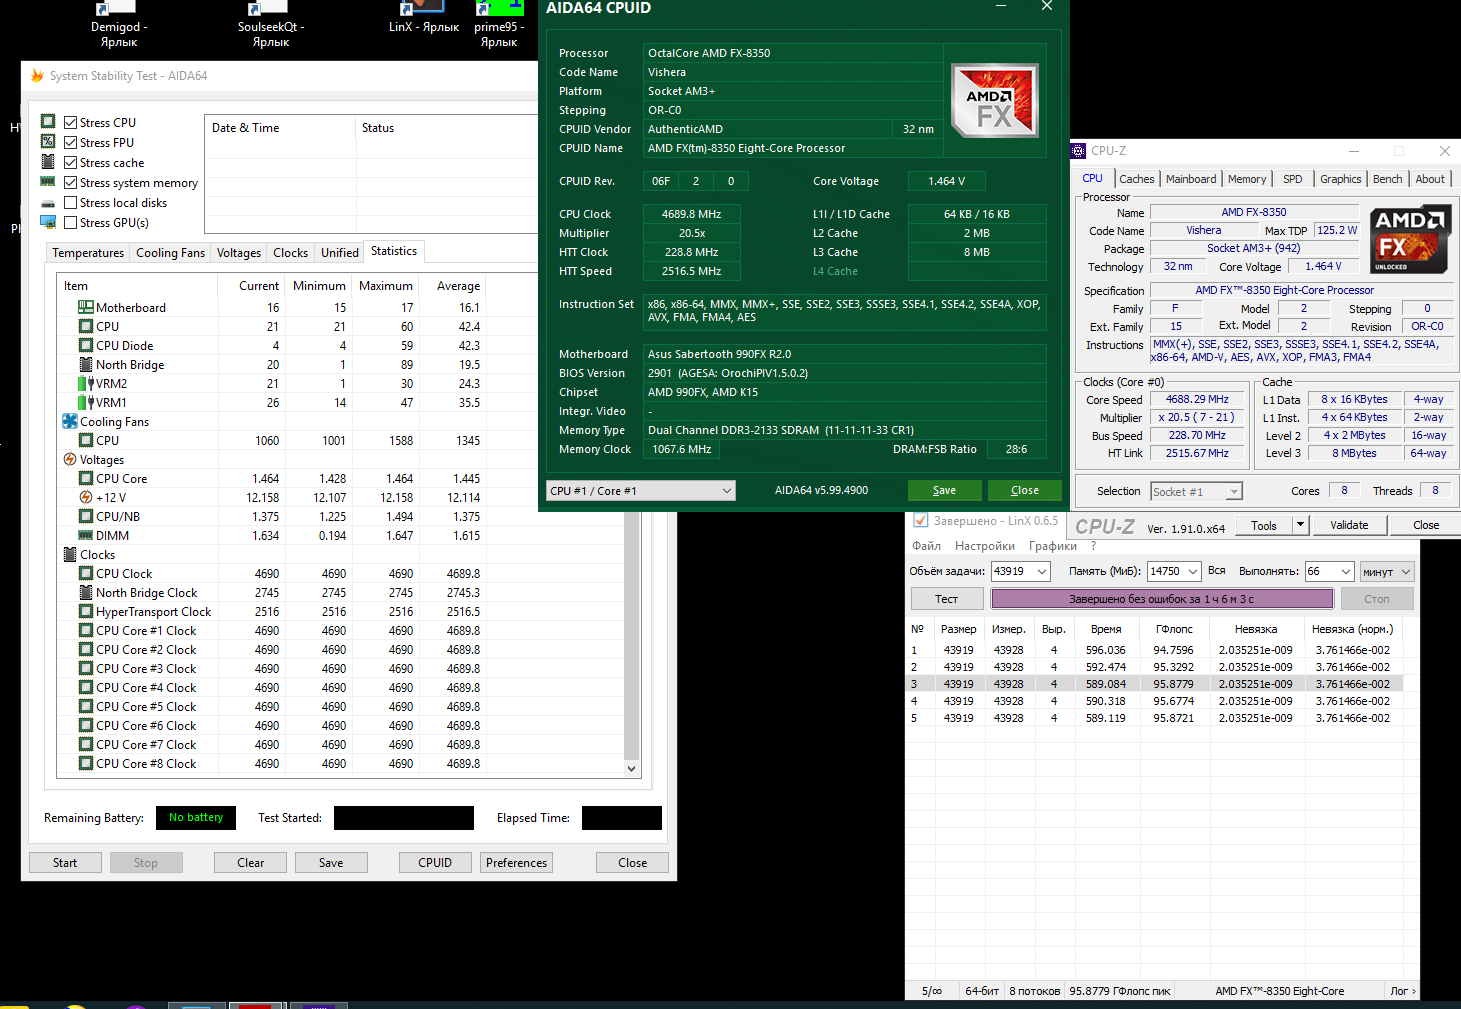The width and height of the screenshot is (1461, 1009).
Task: Select row 3 in the LinX results table
Action: coord(1154,684)
